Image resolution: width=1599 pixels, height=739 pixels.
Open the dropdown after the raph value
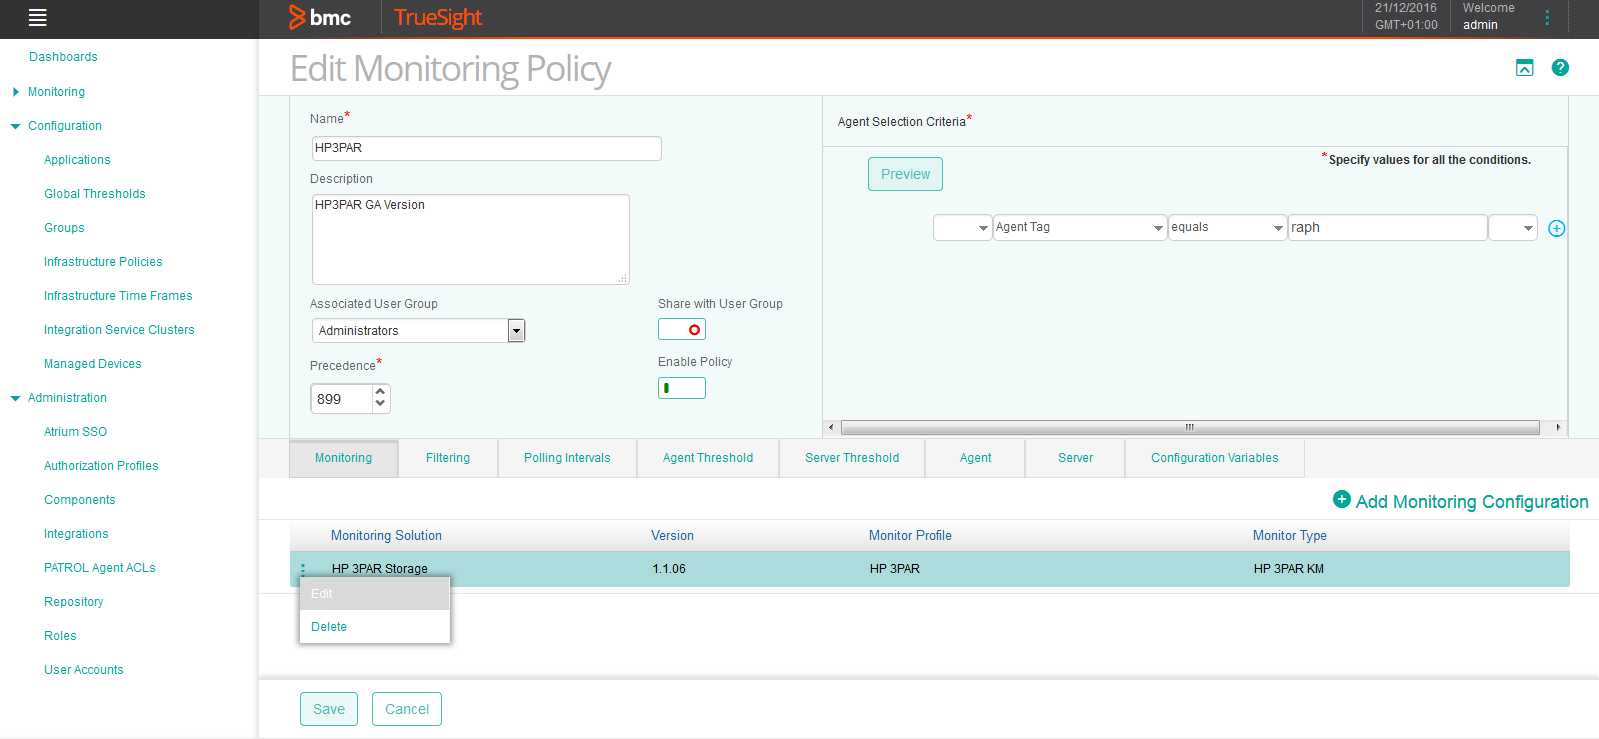[x=1512, y=227]
